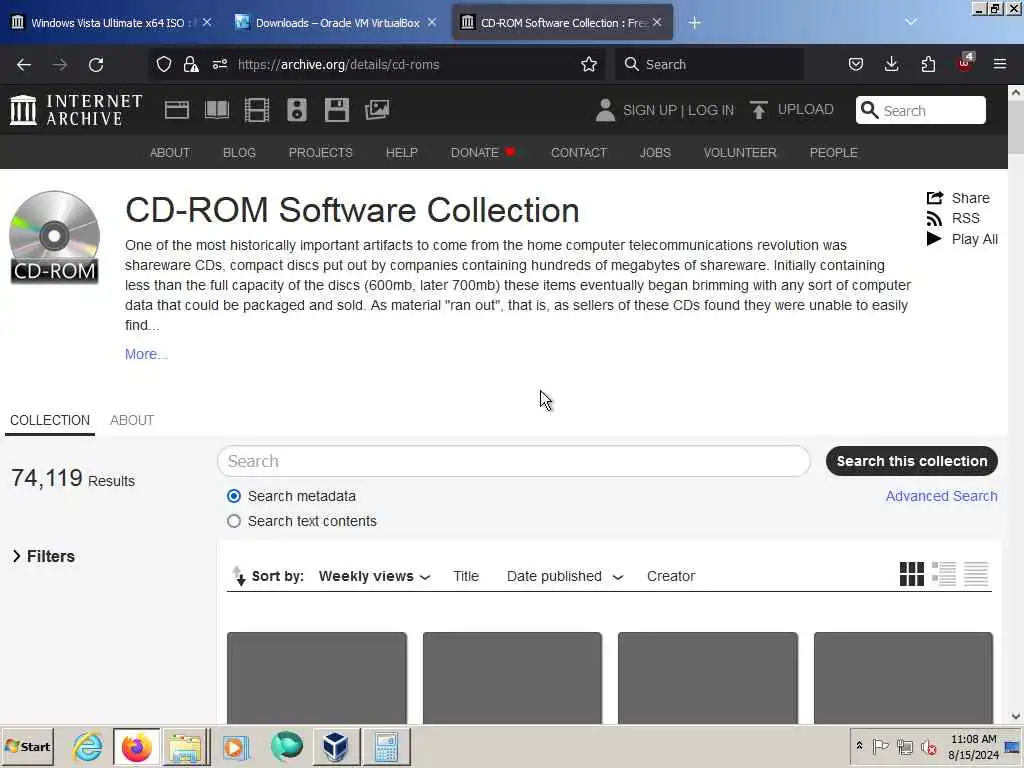This screenshot has height=768, width=1024.
Task: Click the site lock icon in address bar
Action: pos(191,64)
